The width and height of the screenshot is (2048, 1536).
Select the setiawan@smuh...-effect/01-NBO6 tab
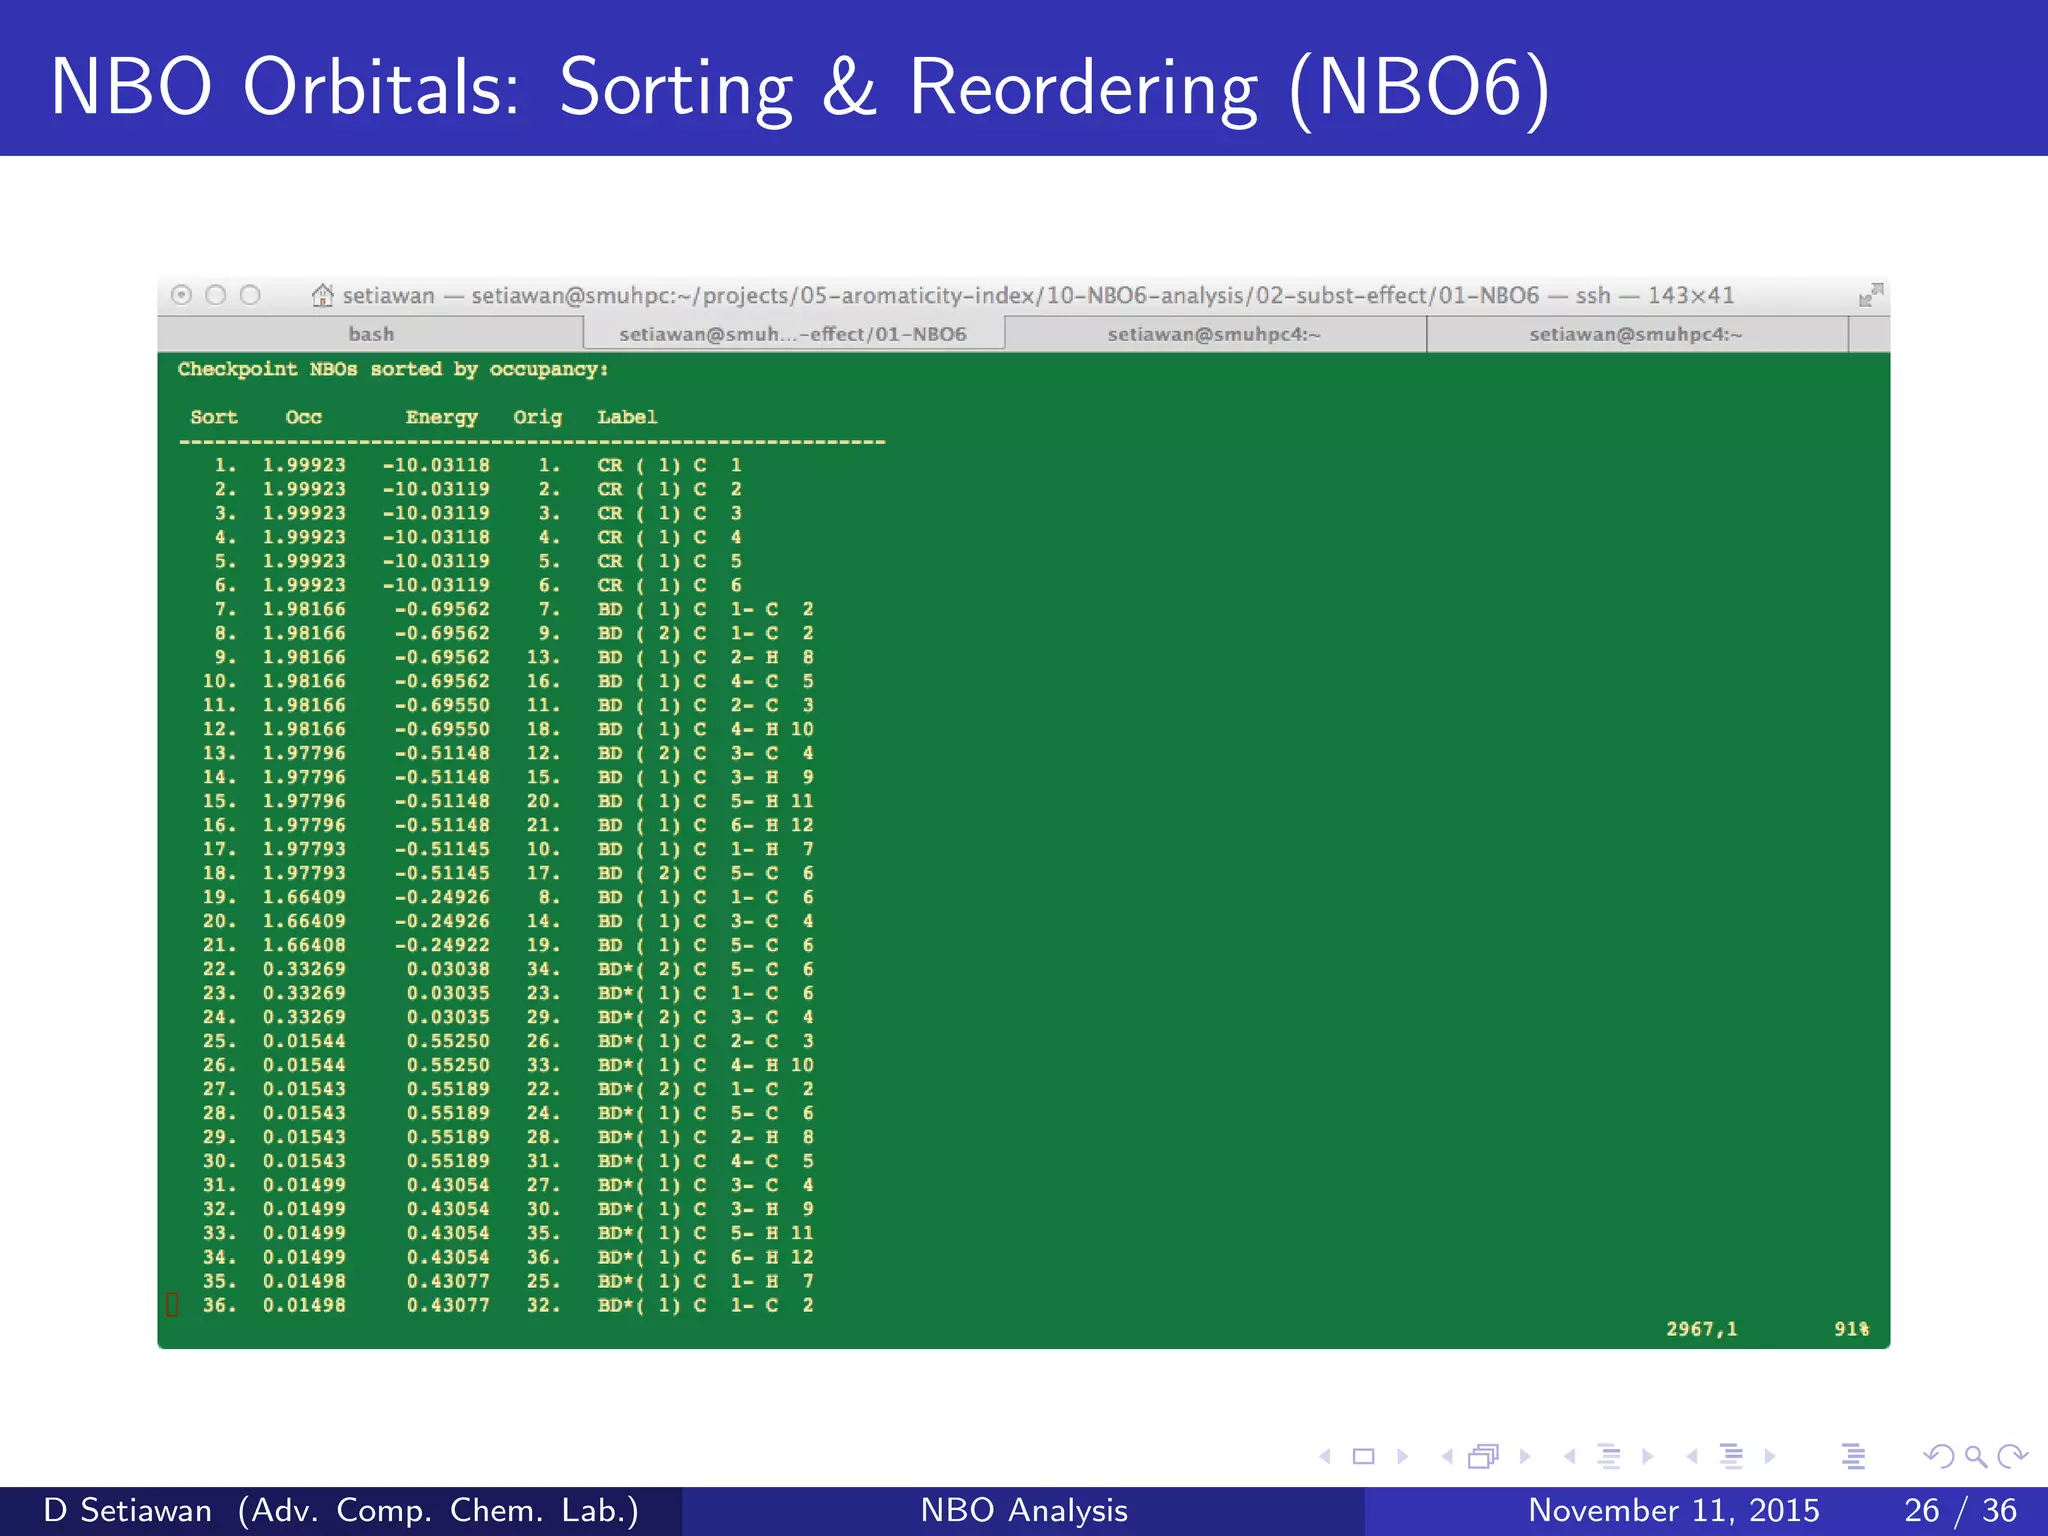pyautogui.click(x=793, y=334)
